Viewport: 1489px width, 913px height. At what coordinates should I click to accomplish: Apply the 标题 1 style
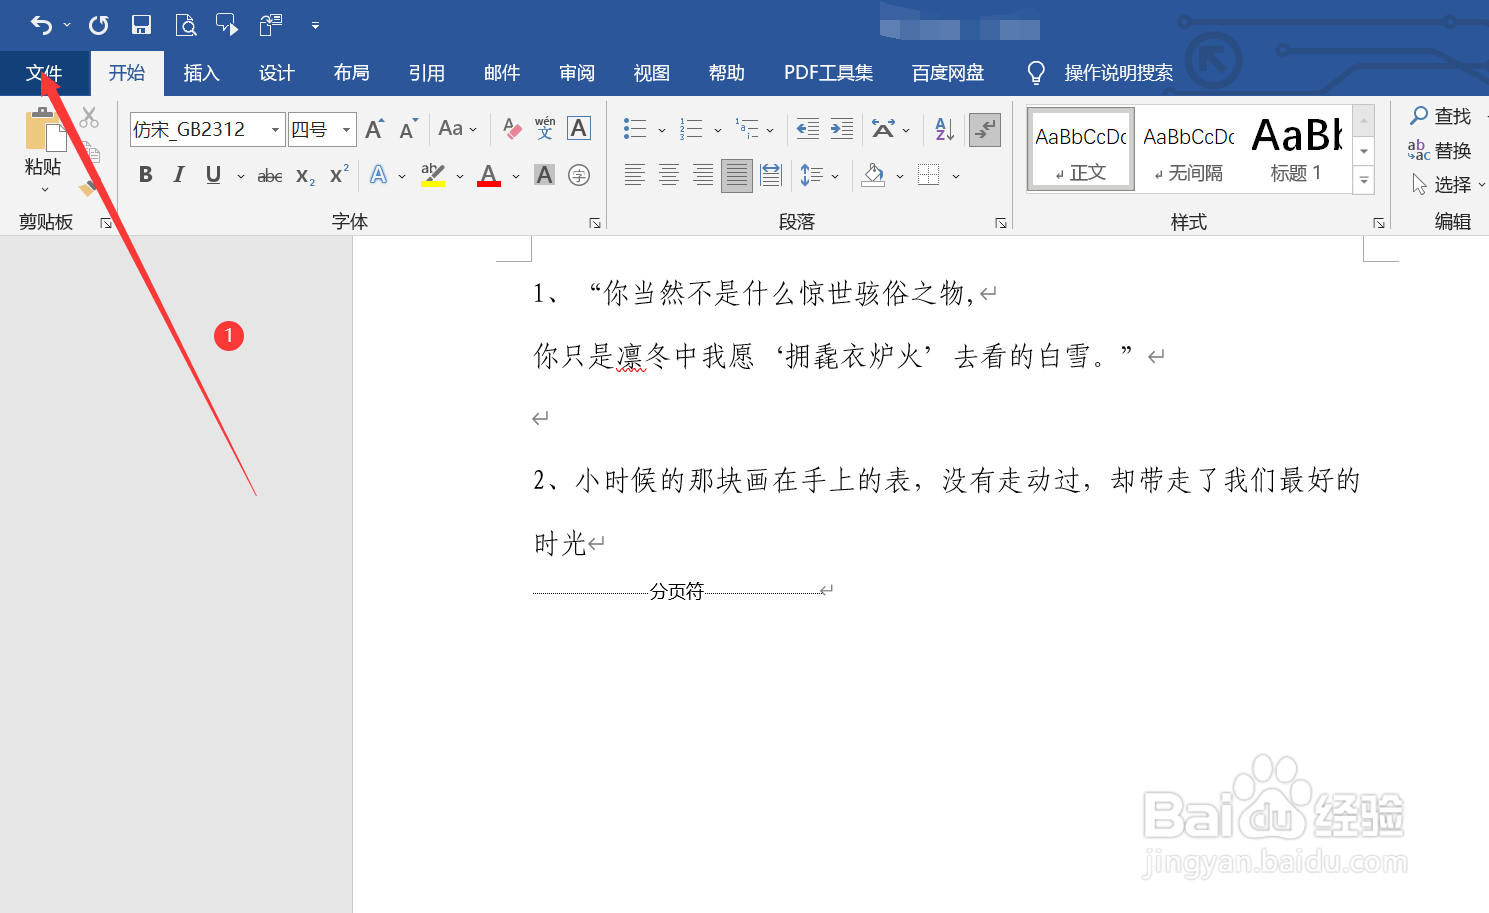(1296, 148)
